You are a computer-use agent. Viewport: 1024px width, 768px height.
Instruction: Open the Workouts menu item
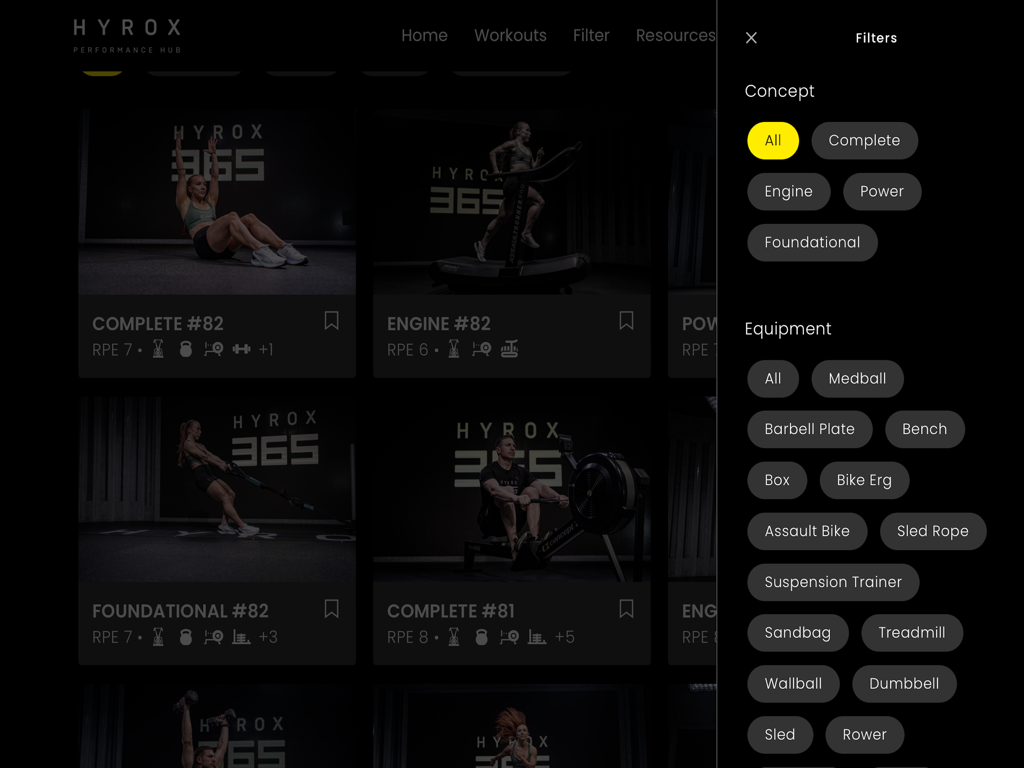pyautogui.click(x=510, y=35)
